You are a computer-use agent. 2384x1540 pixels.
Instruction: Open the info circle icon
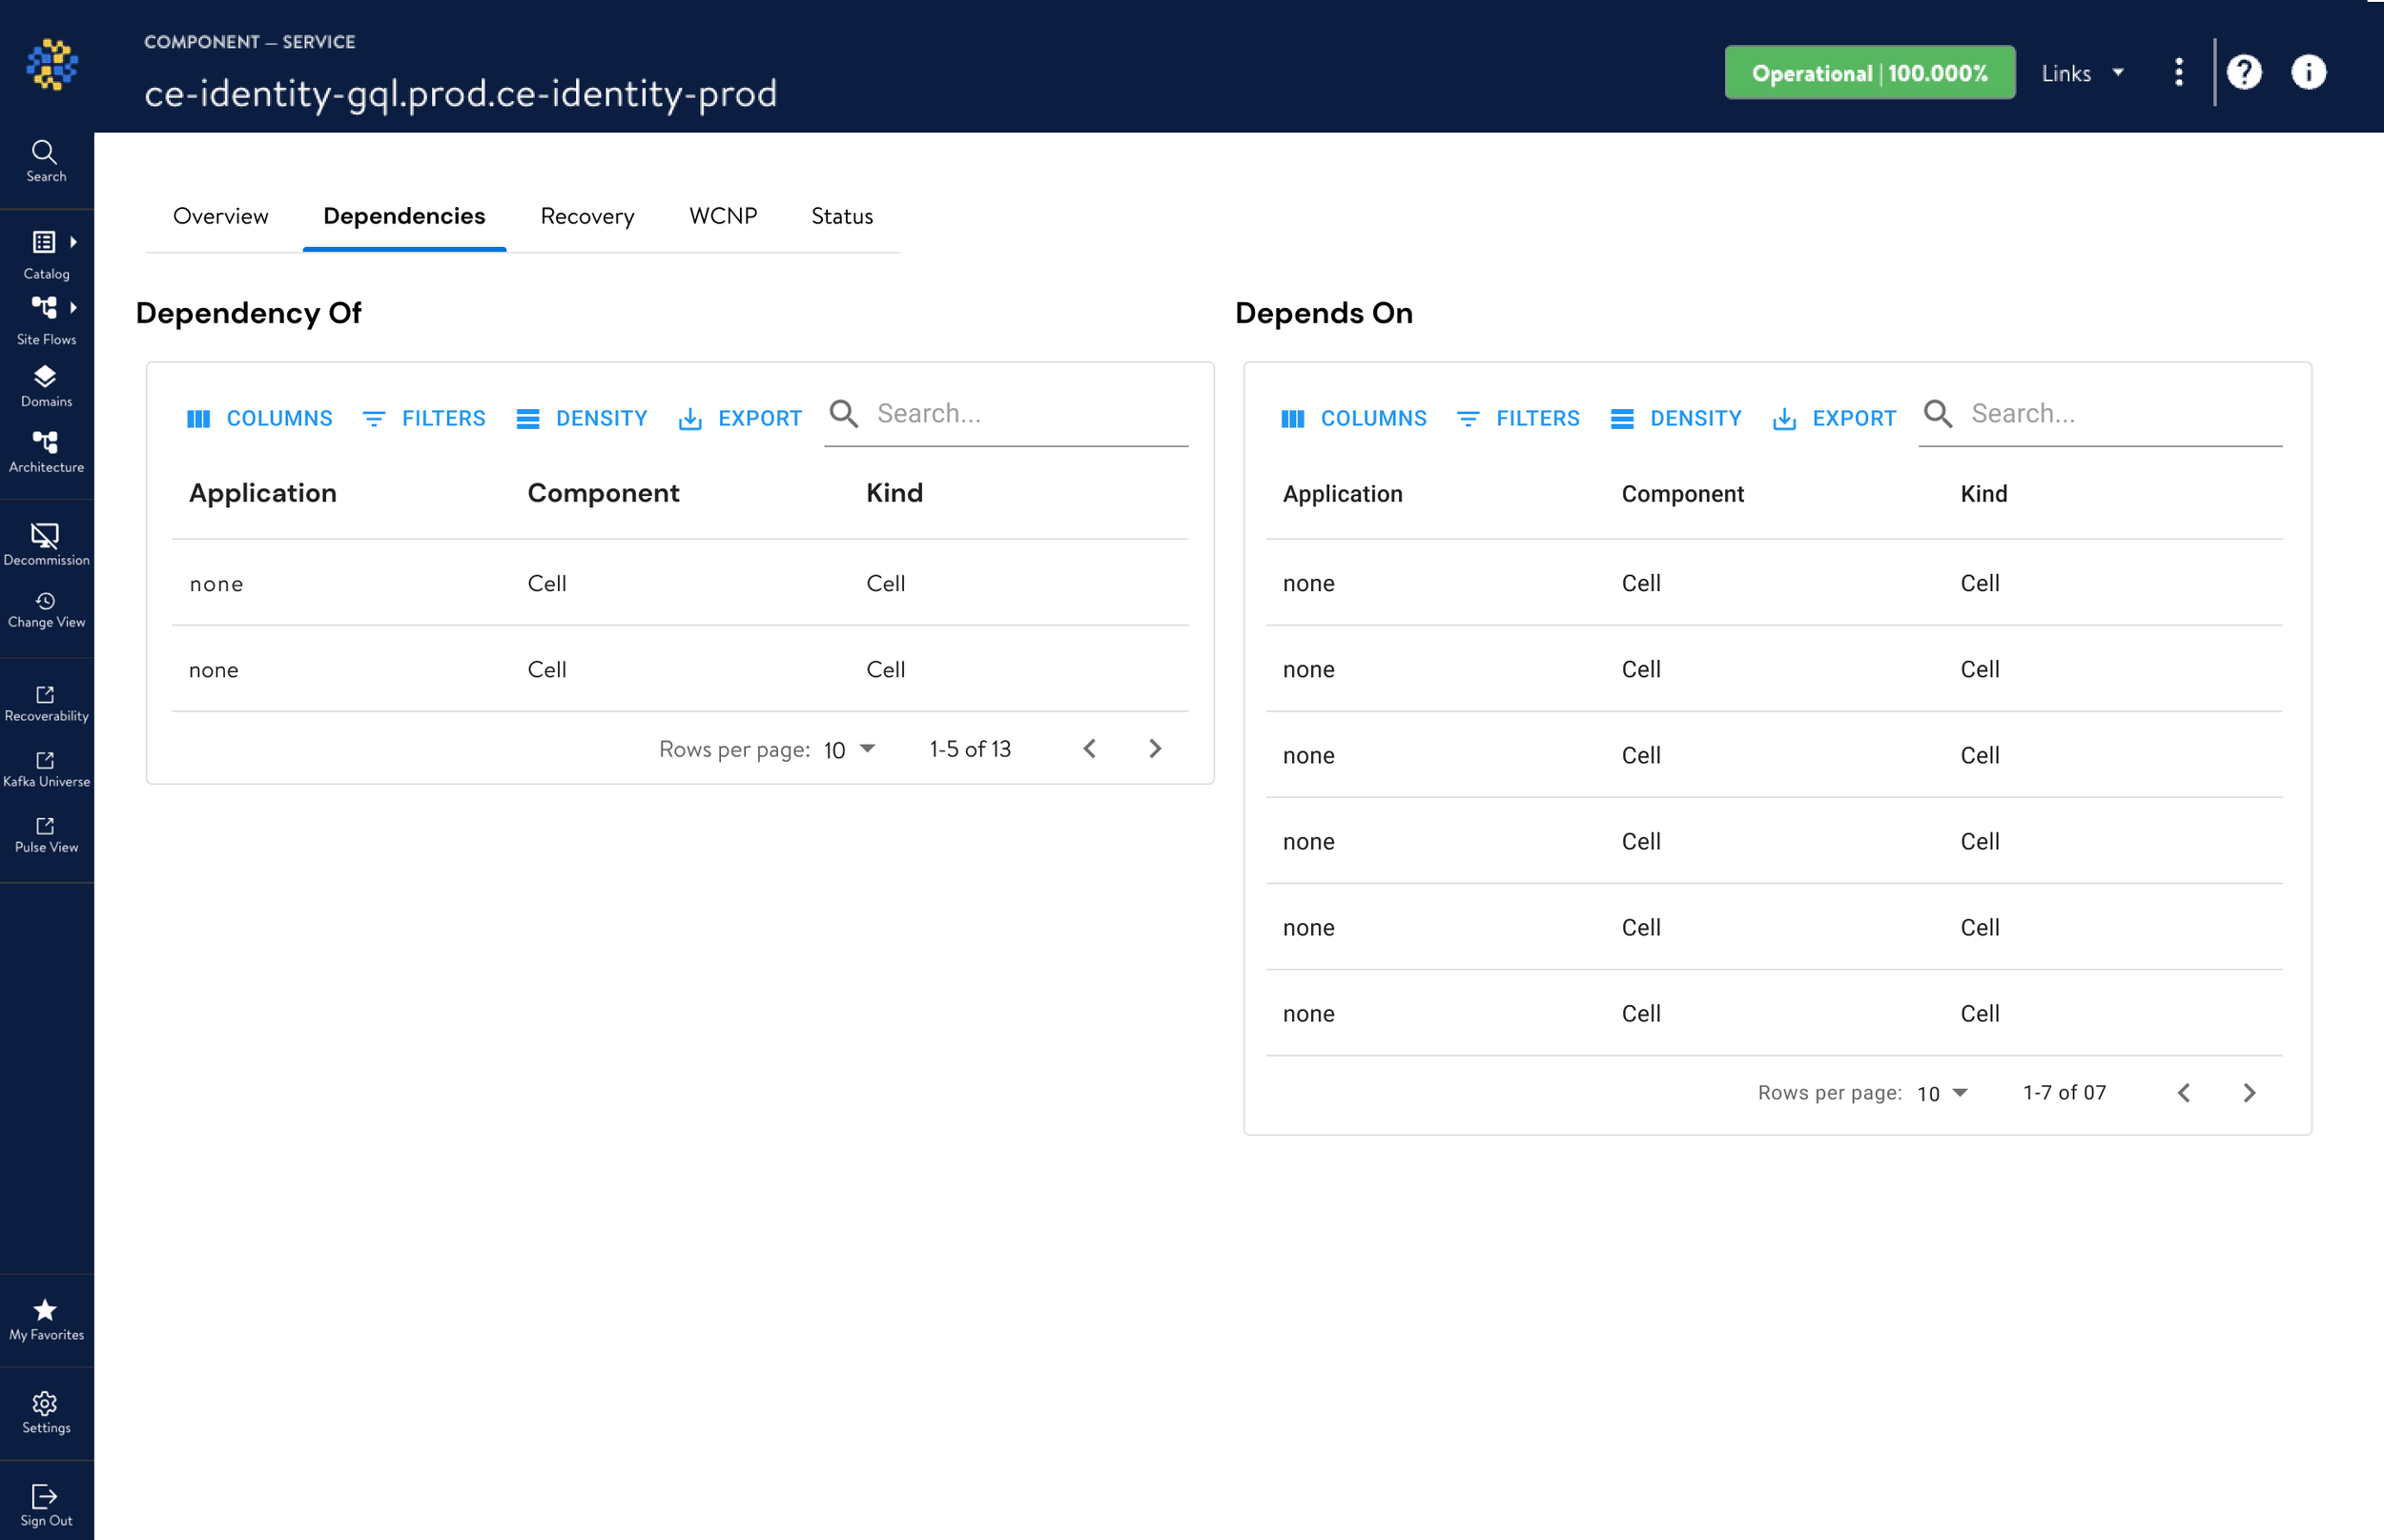point(2308,72)
